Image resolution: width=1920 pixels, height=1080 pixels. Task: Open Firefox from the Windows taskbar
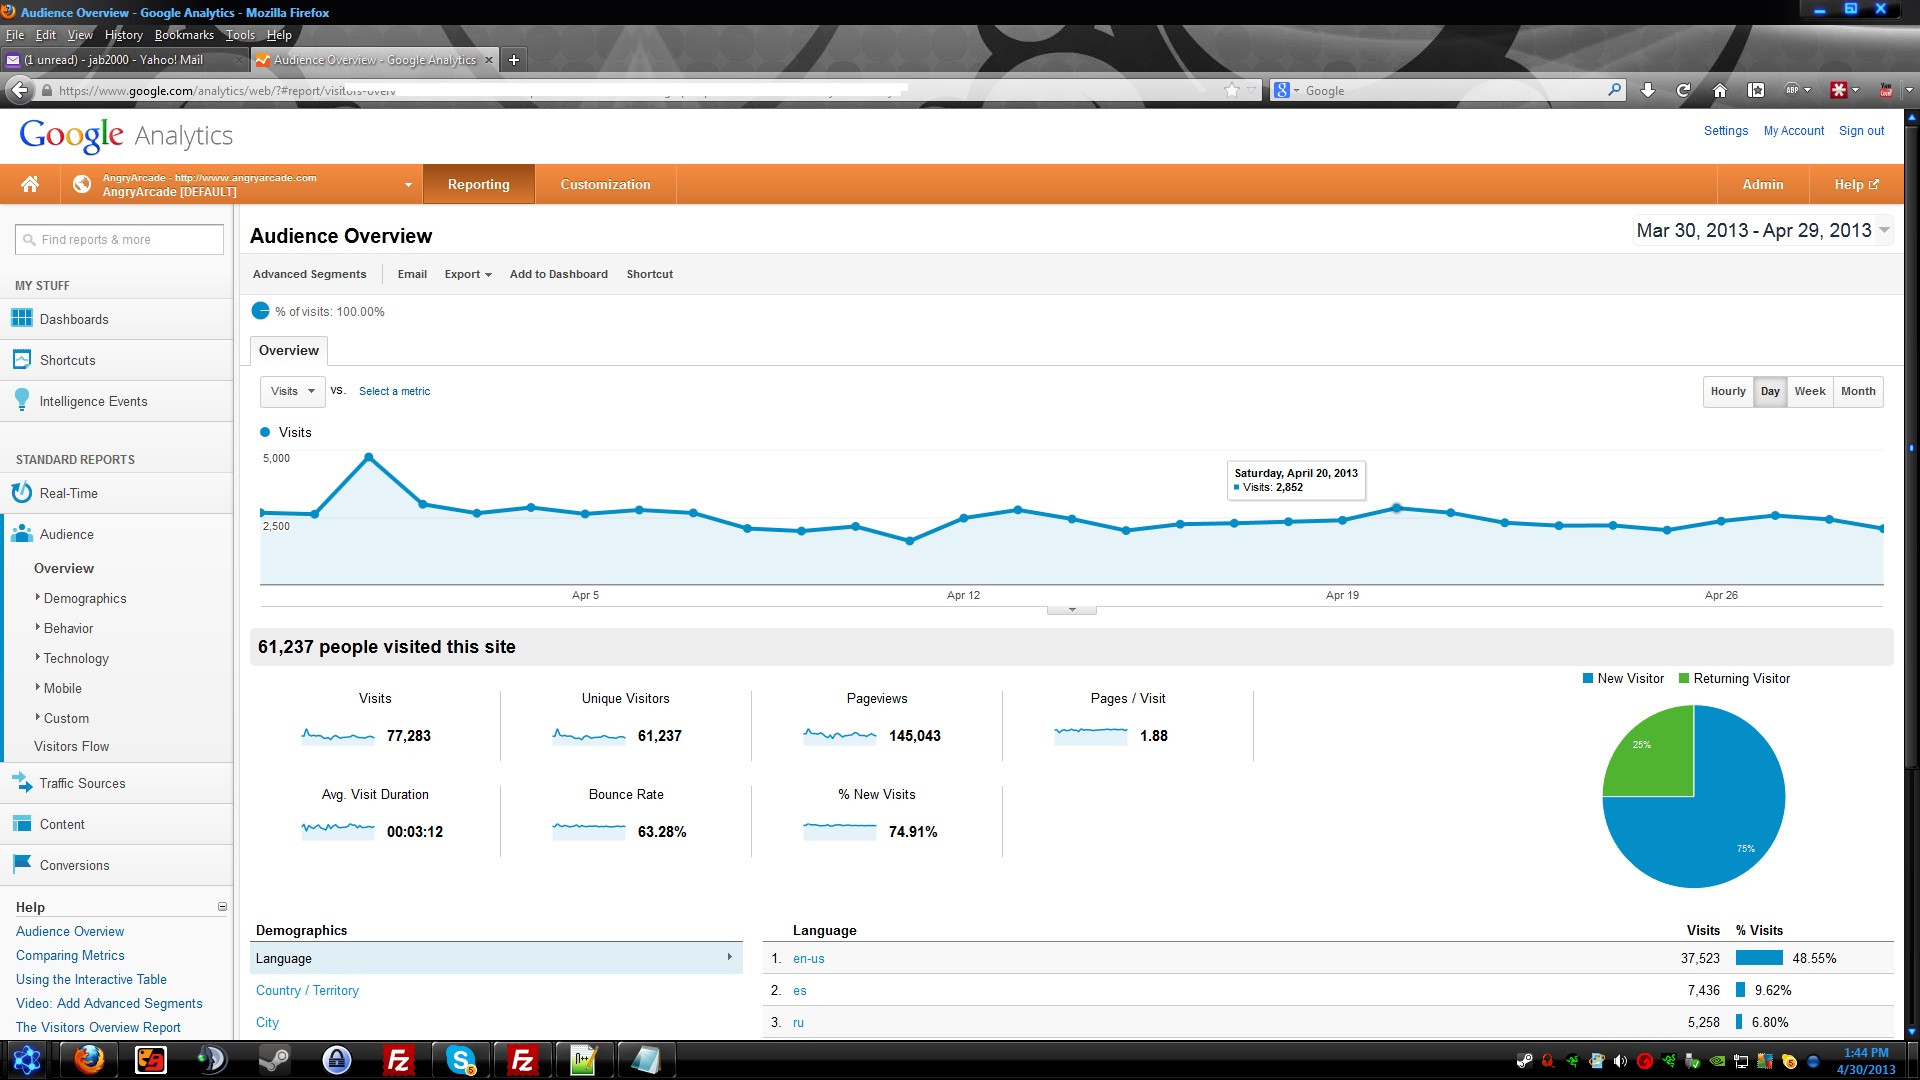click(89, 1059)
